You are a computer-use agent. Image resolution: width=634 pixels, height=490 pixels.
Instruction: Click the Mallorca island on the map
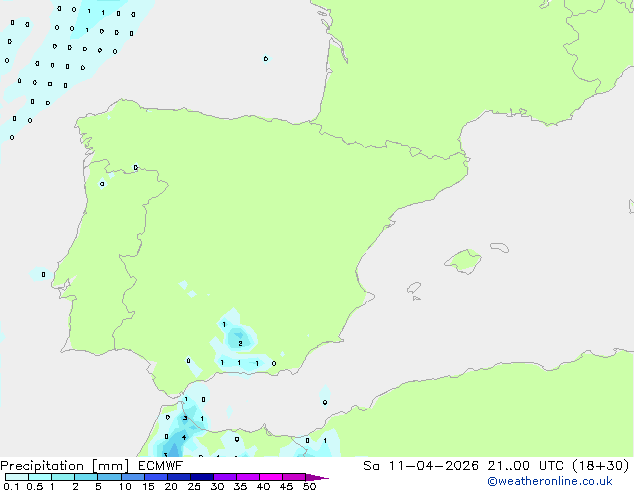tap(463, 261)
